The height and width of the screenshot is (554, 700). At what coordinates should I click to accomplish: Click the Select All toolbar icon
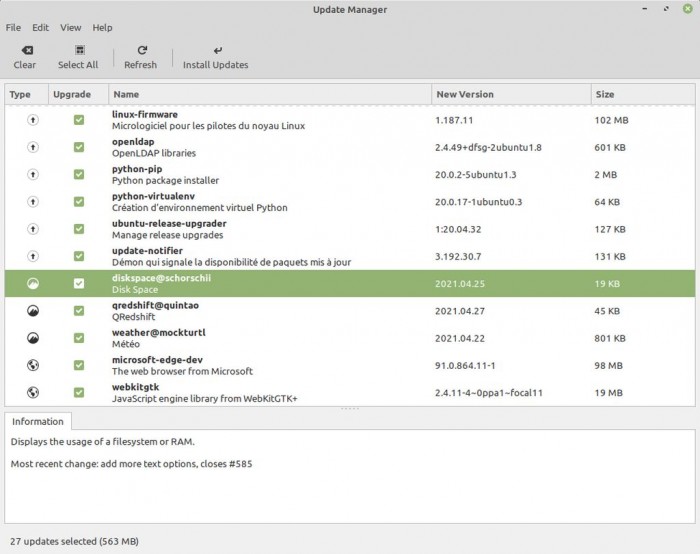pos(78,50)
